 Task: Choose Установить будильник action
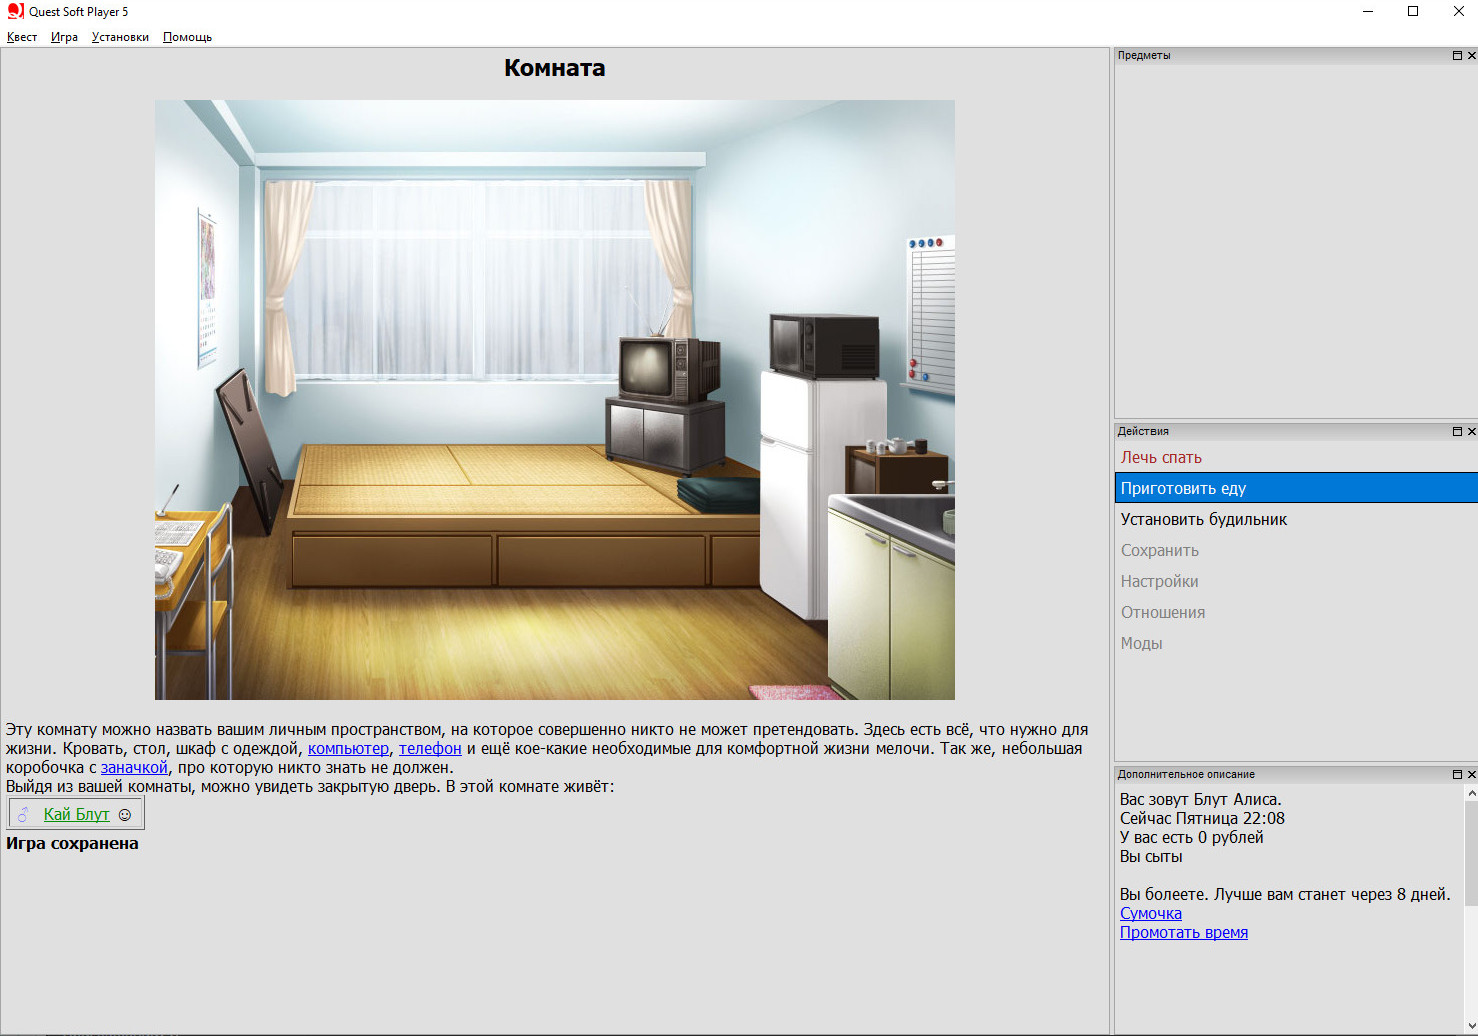1296,519
